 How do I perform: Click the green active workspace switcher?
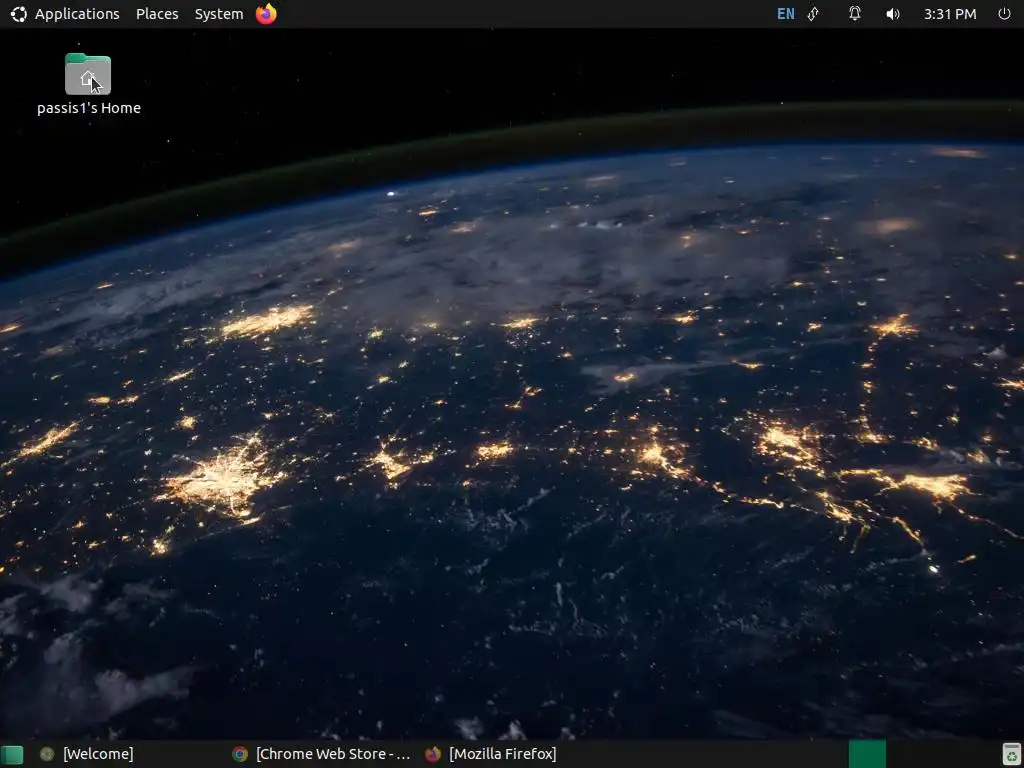[867, 754]
